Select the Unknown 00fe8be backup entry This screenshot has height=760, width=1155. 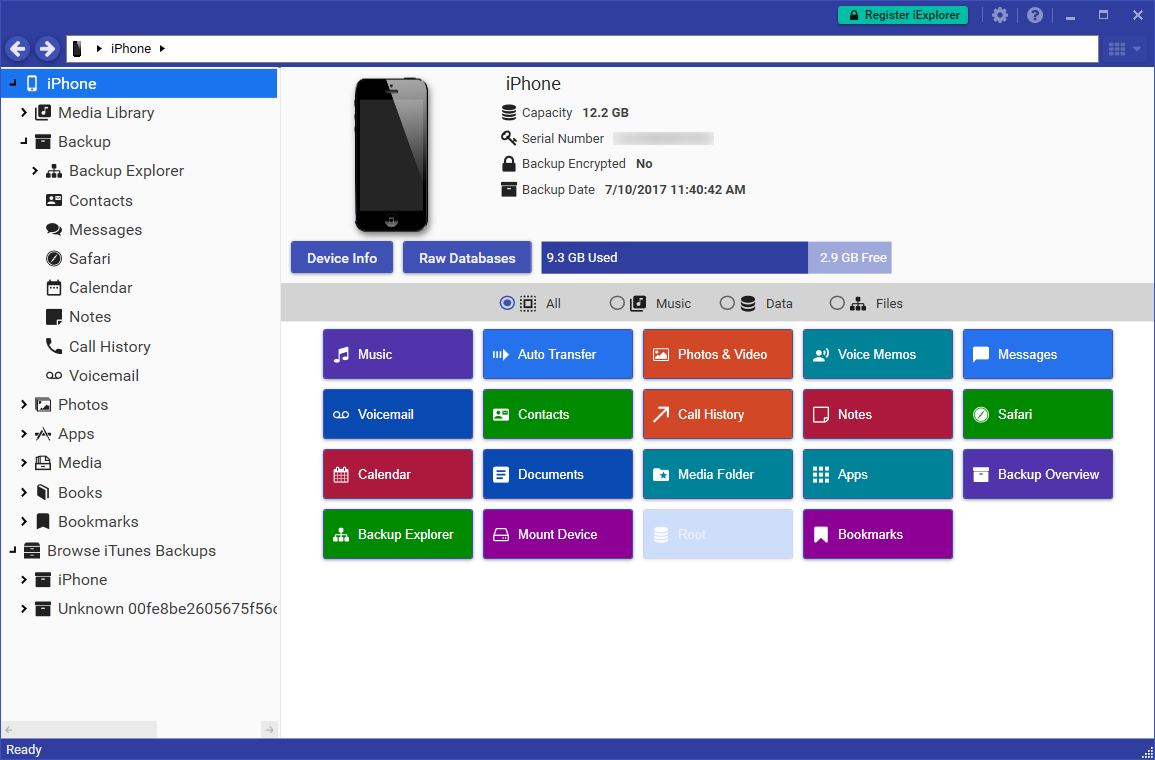click(167, 609)
